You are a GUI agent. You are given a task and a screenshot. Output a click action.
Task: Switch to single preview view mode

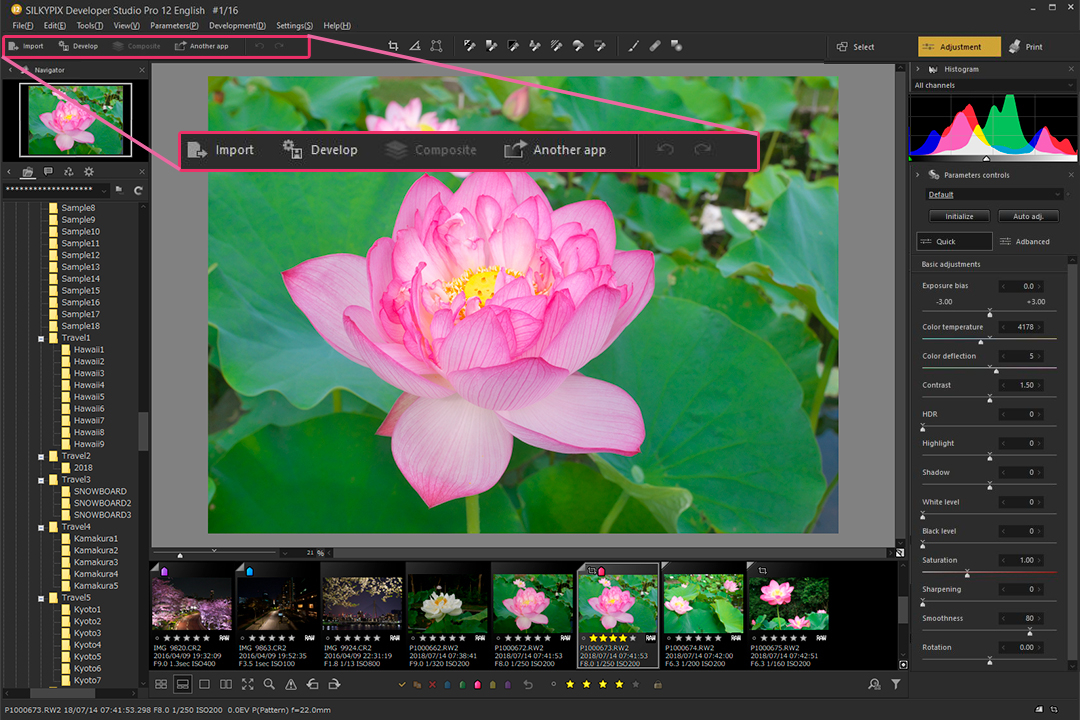204,684
